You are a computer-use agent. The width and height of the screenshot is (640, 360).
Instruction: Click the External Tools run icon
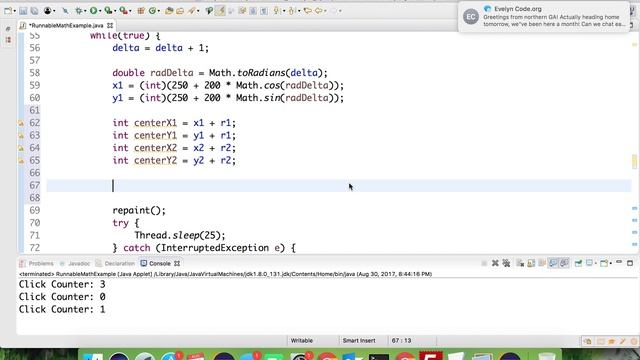click(123, 11)
